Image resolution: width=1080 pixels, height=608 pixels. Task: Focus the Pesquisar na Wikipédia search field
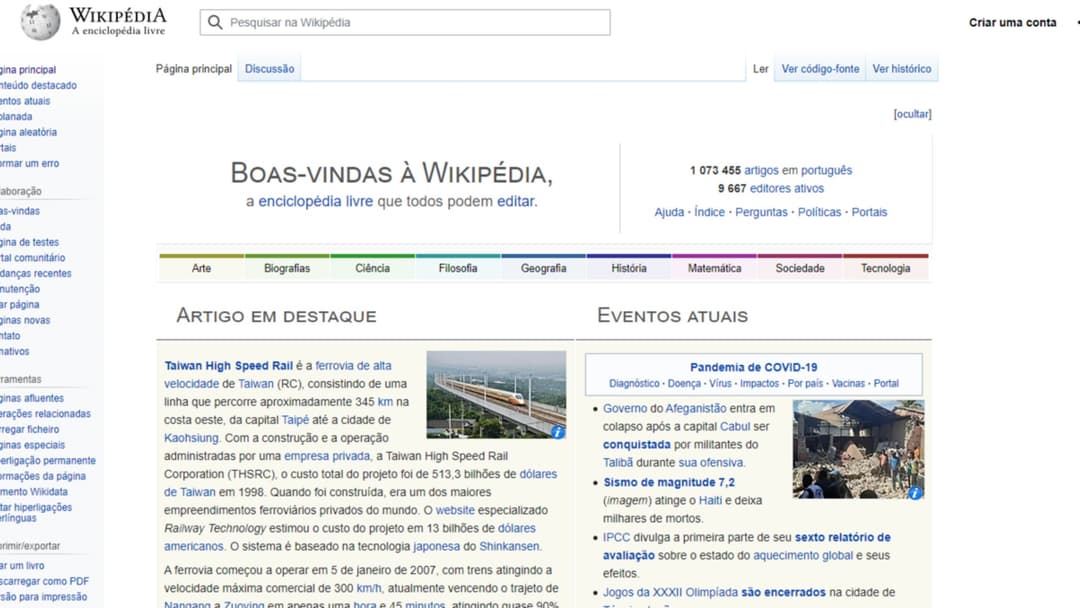(x=405, y=23)
